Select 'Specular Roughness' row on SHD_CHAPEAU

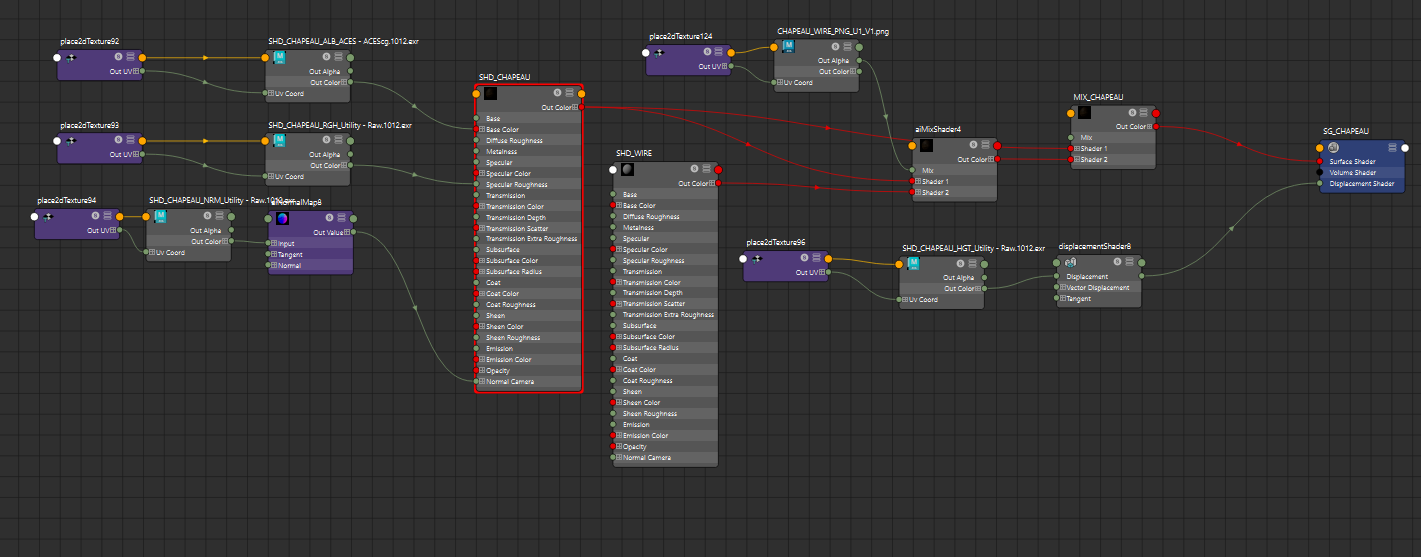[528, 185]
